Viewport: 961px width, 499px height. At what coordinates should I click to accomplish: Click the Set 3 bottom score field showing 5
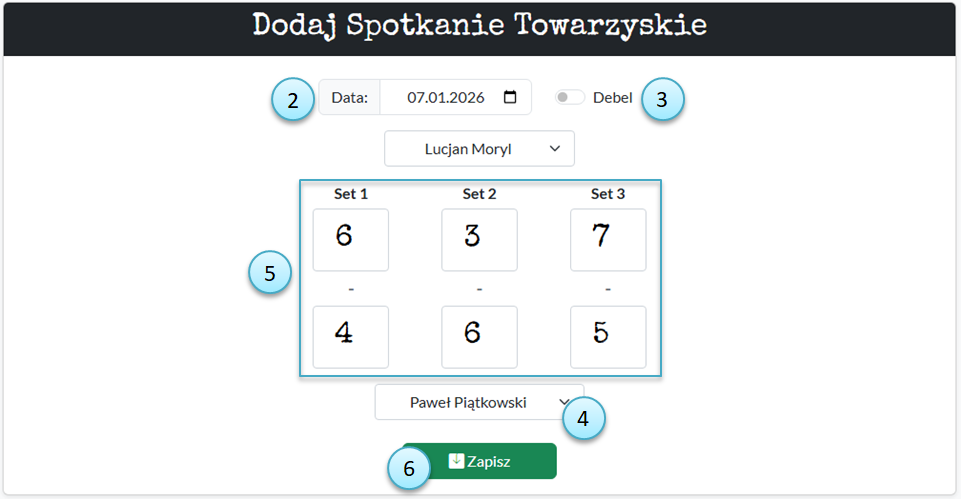(x=607, y=336)
